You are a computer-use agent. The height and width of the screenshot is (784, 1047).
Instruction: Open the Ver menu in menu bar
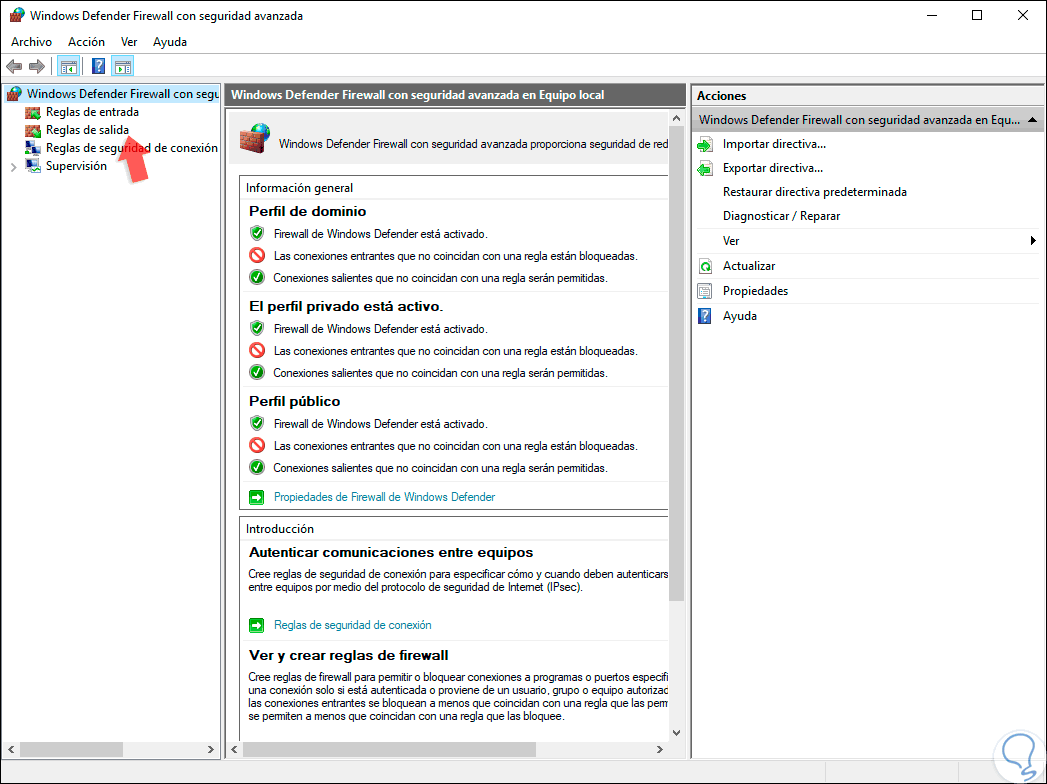point(129,41)
